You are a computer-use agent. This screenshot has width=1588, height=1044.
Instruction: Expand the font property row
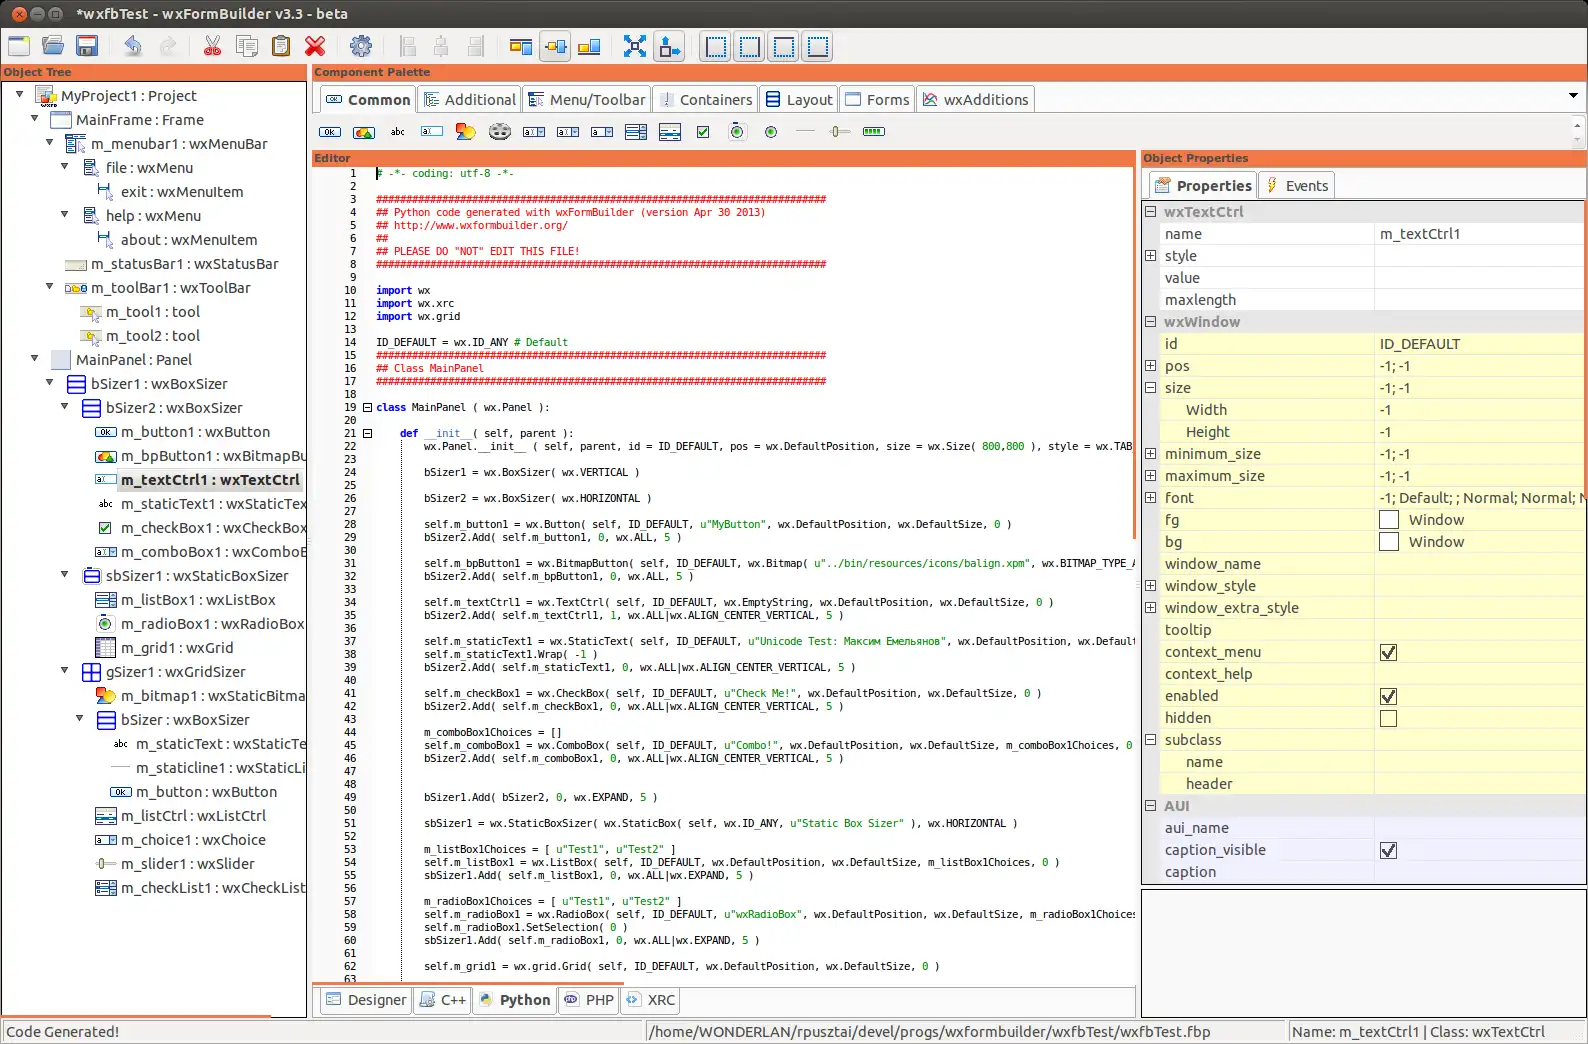1151,498
